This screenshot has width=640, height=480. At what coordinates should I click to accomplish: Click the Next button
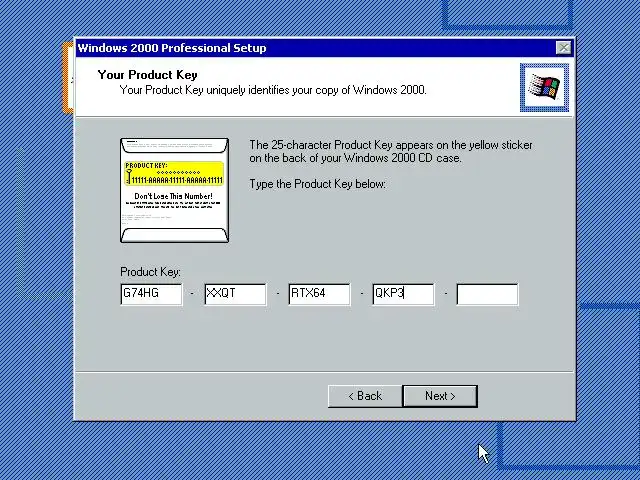440,396
